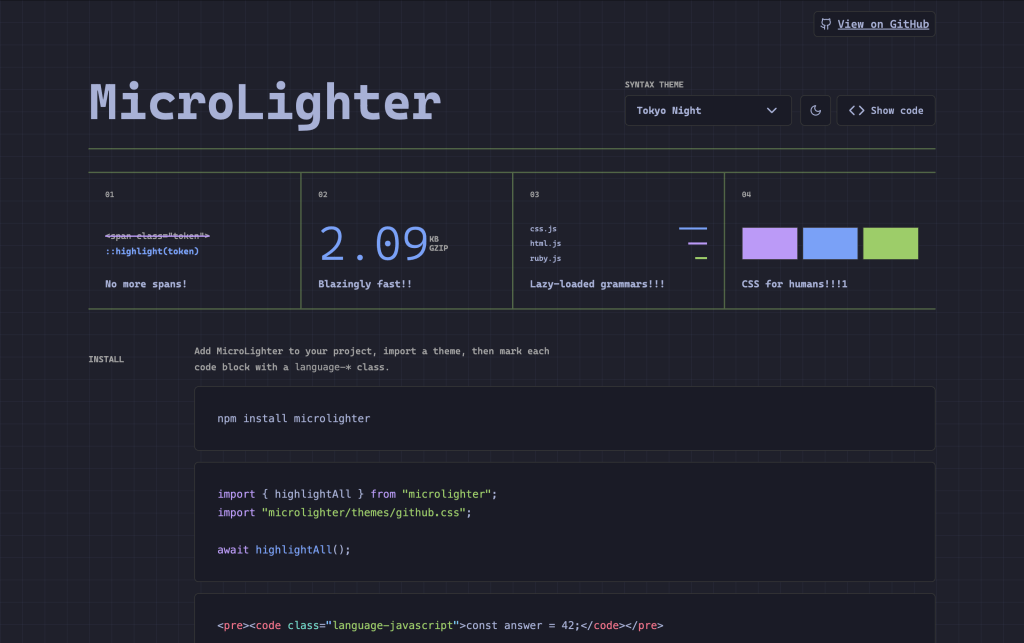Click the struck-through span class token text
The image size is (1024, 643).
point(157,236)
